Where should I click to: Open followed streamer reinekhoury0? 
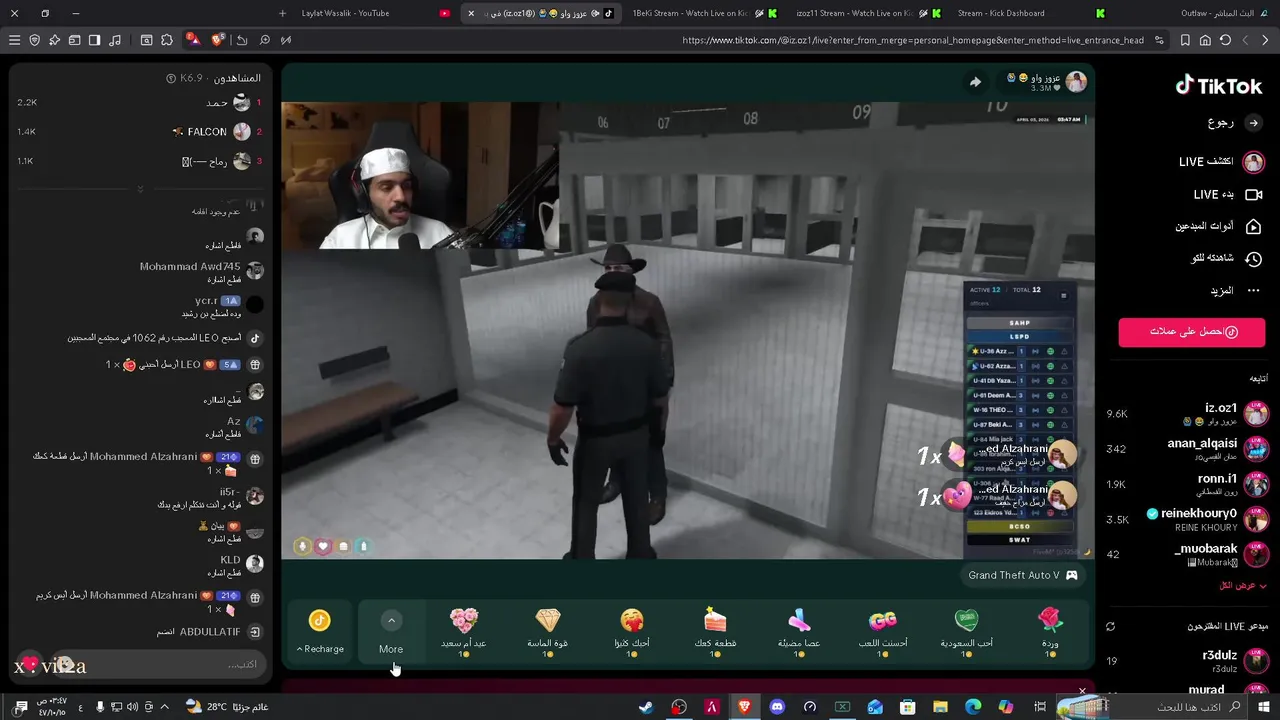coord(1208,519)
